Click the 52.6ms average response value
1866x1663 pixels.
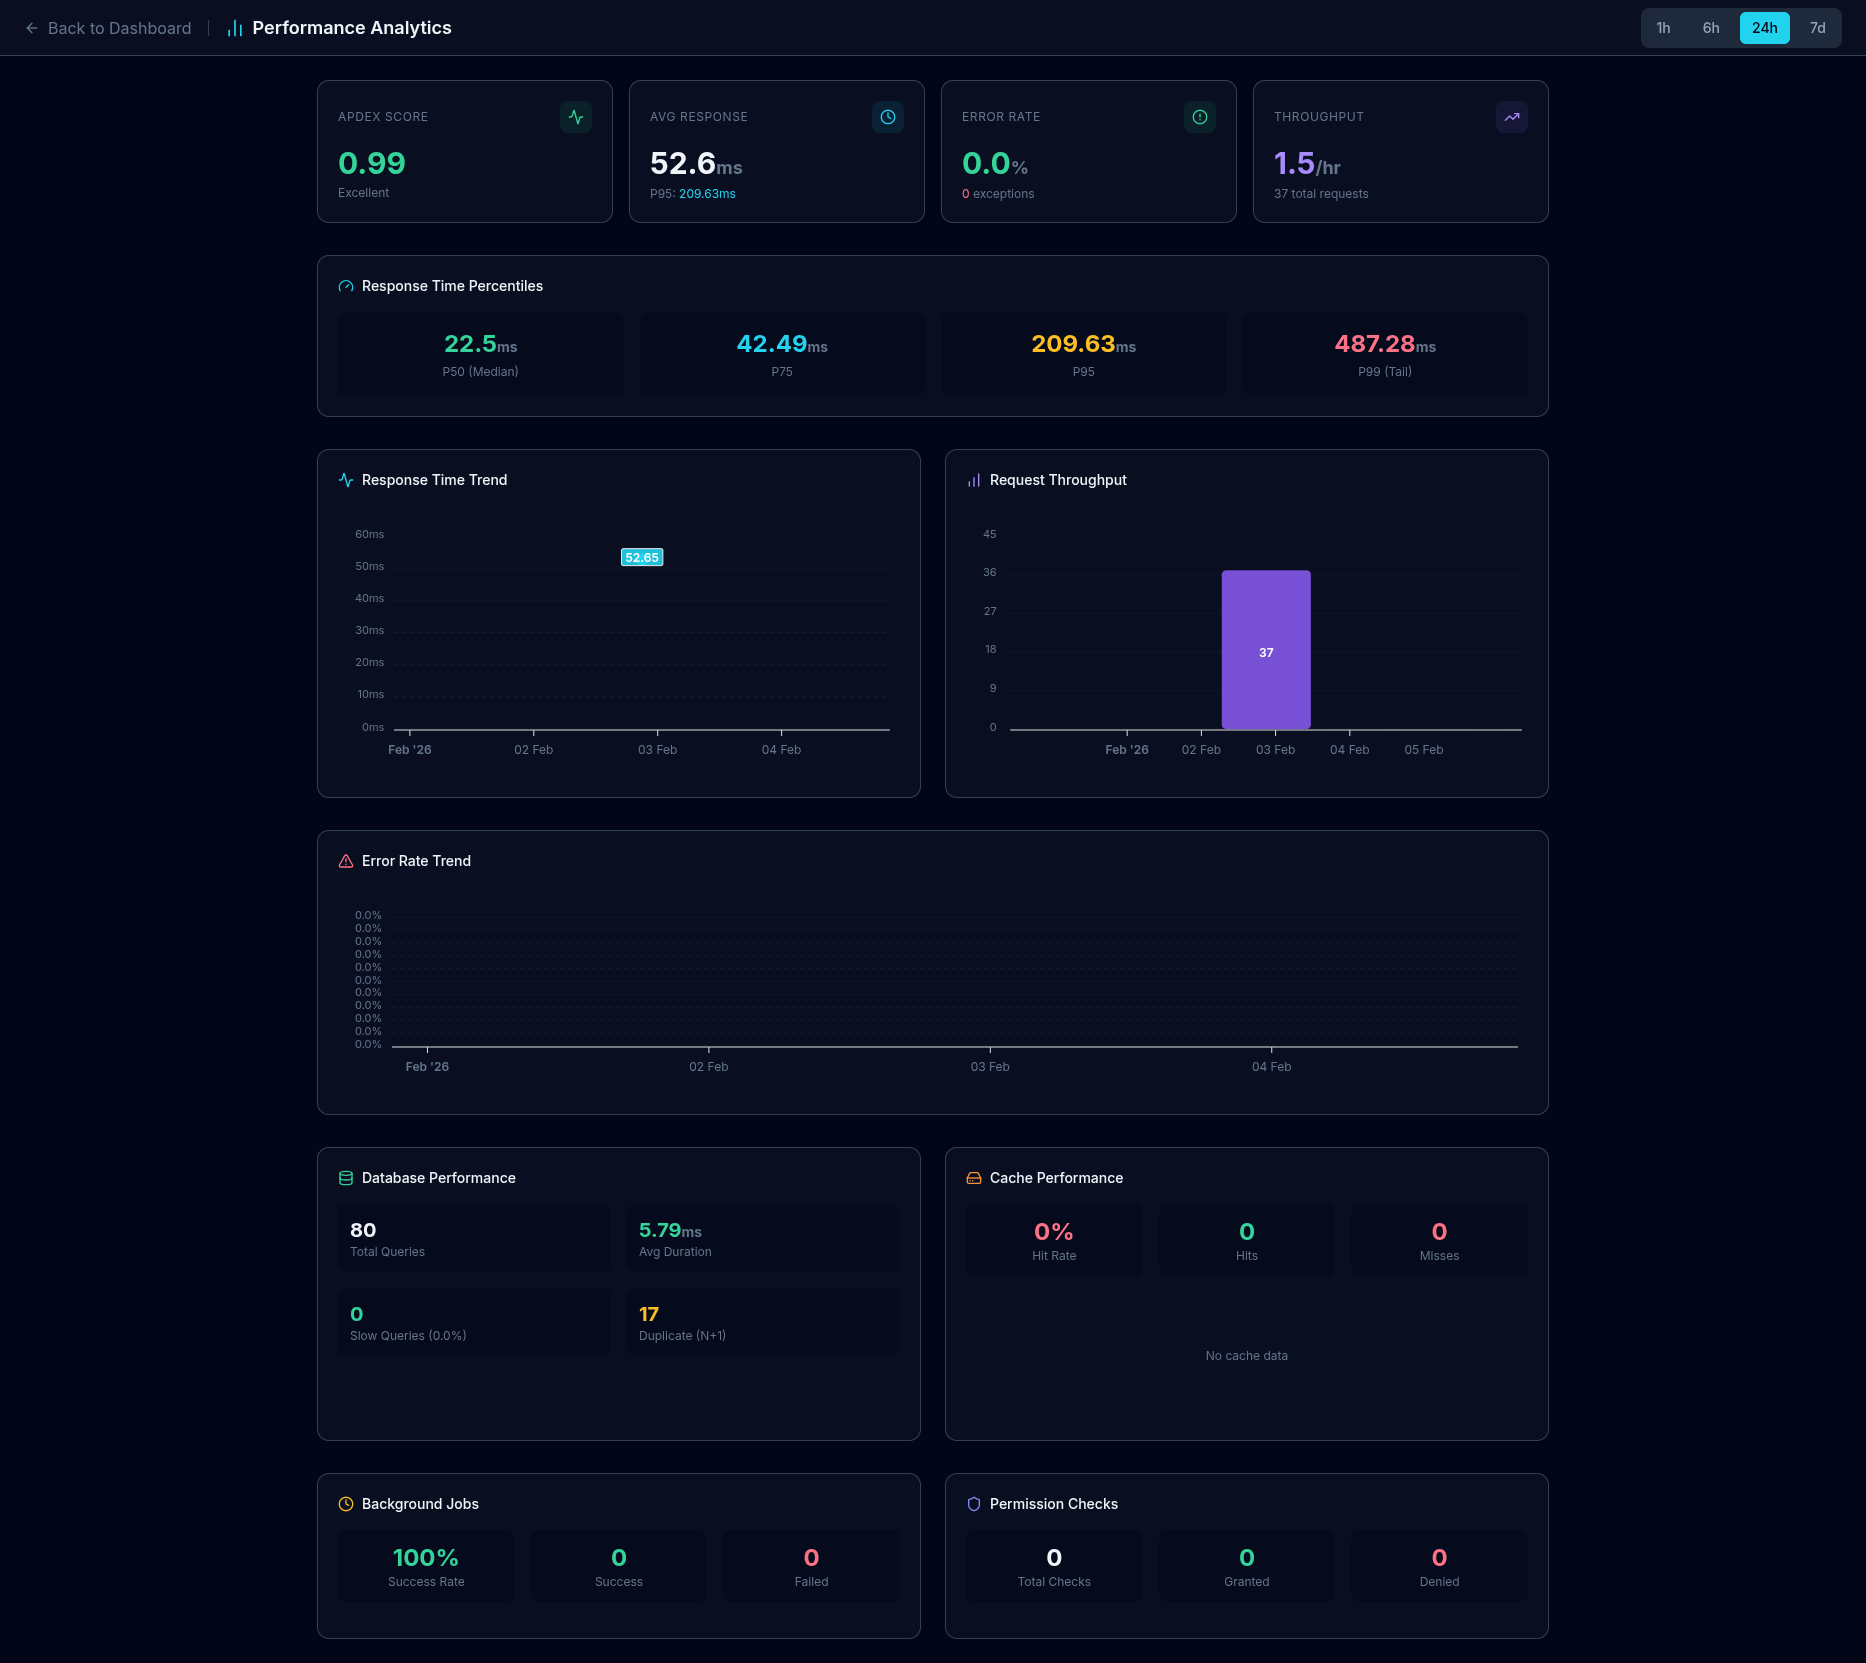pyautogui.click(x=696, y=163)
